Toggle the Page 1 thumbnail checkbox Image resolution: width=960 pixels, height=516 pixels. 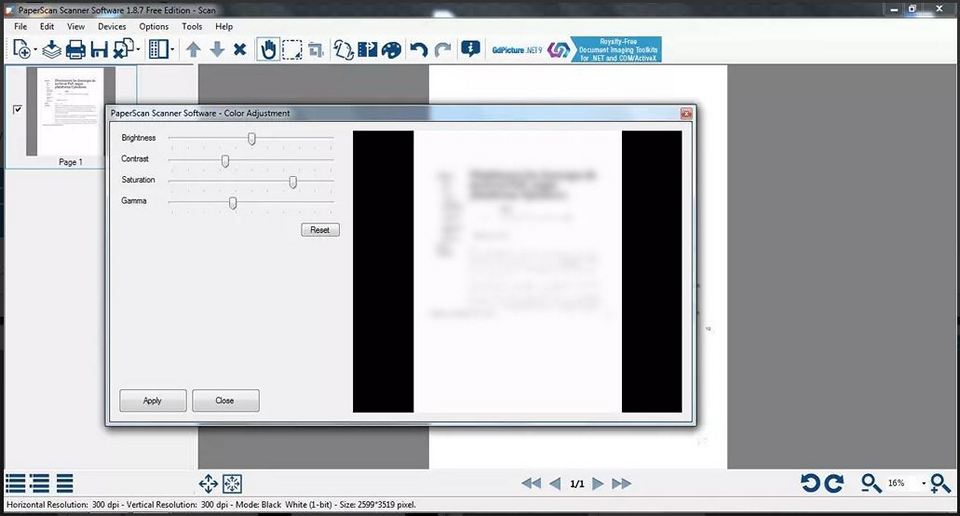(17, 110)
